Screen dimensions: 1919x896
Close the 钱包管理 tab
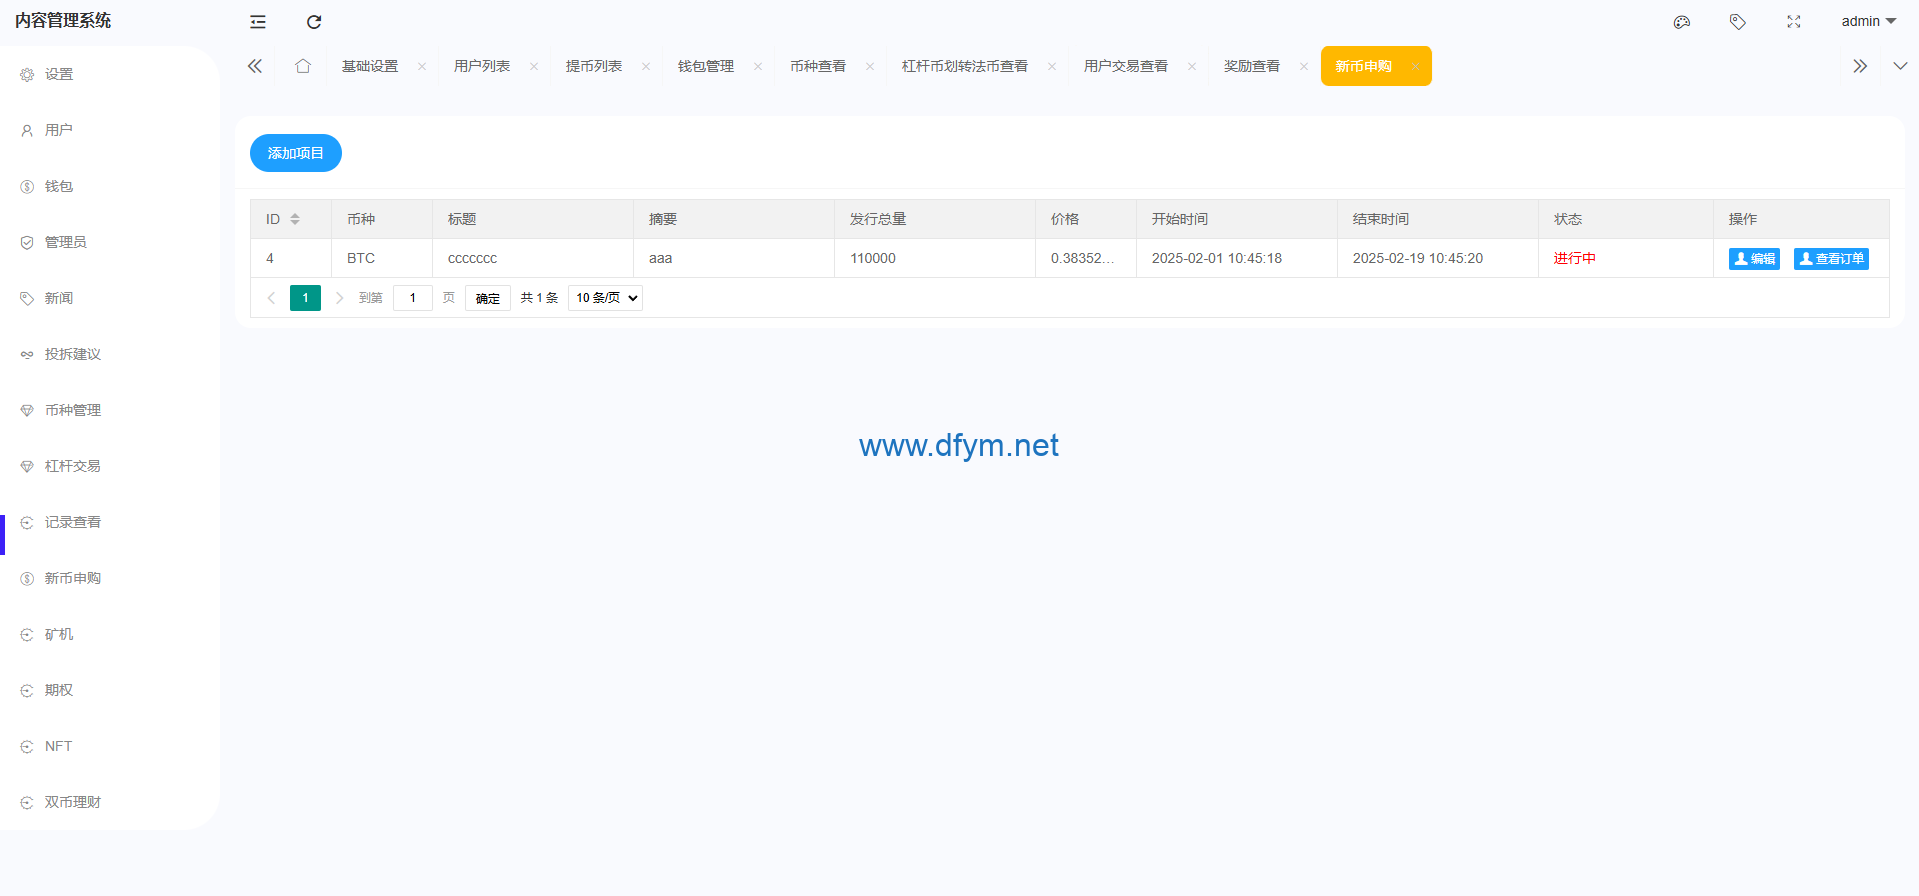[x=758, y=67]
